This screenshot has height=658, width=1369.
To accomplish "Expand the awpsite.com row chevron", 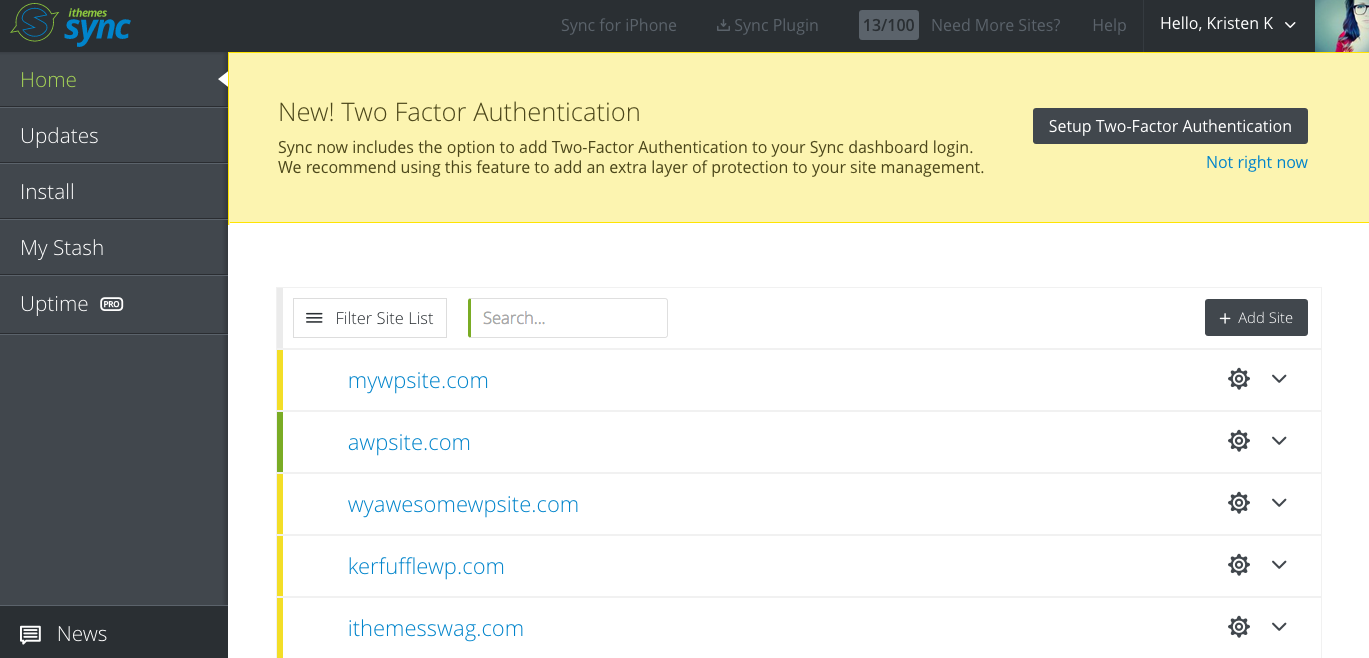I will click(1279, 441).
